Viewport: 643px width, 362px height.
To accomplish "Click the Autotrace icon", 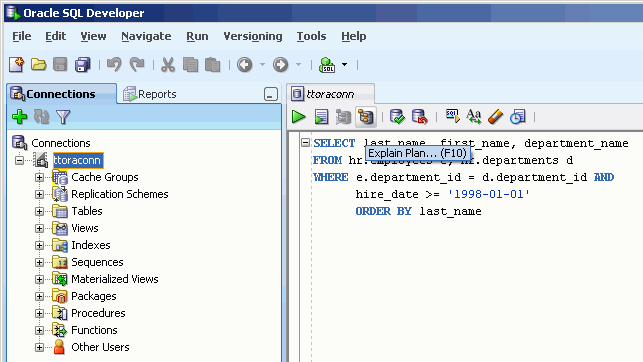I will tap(343, 117).
